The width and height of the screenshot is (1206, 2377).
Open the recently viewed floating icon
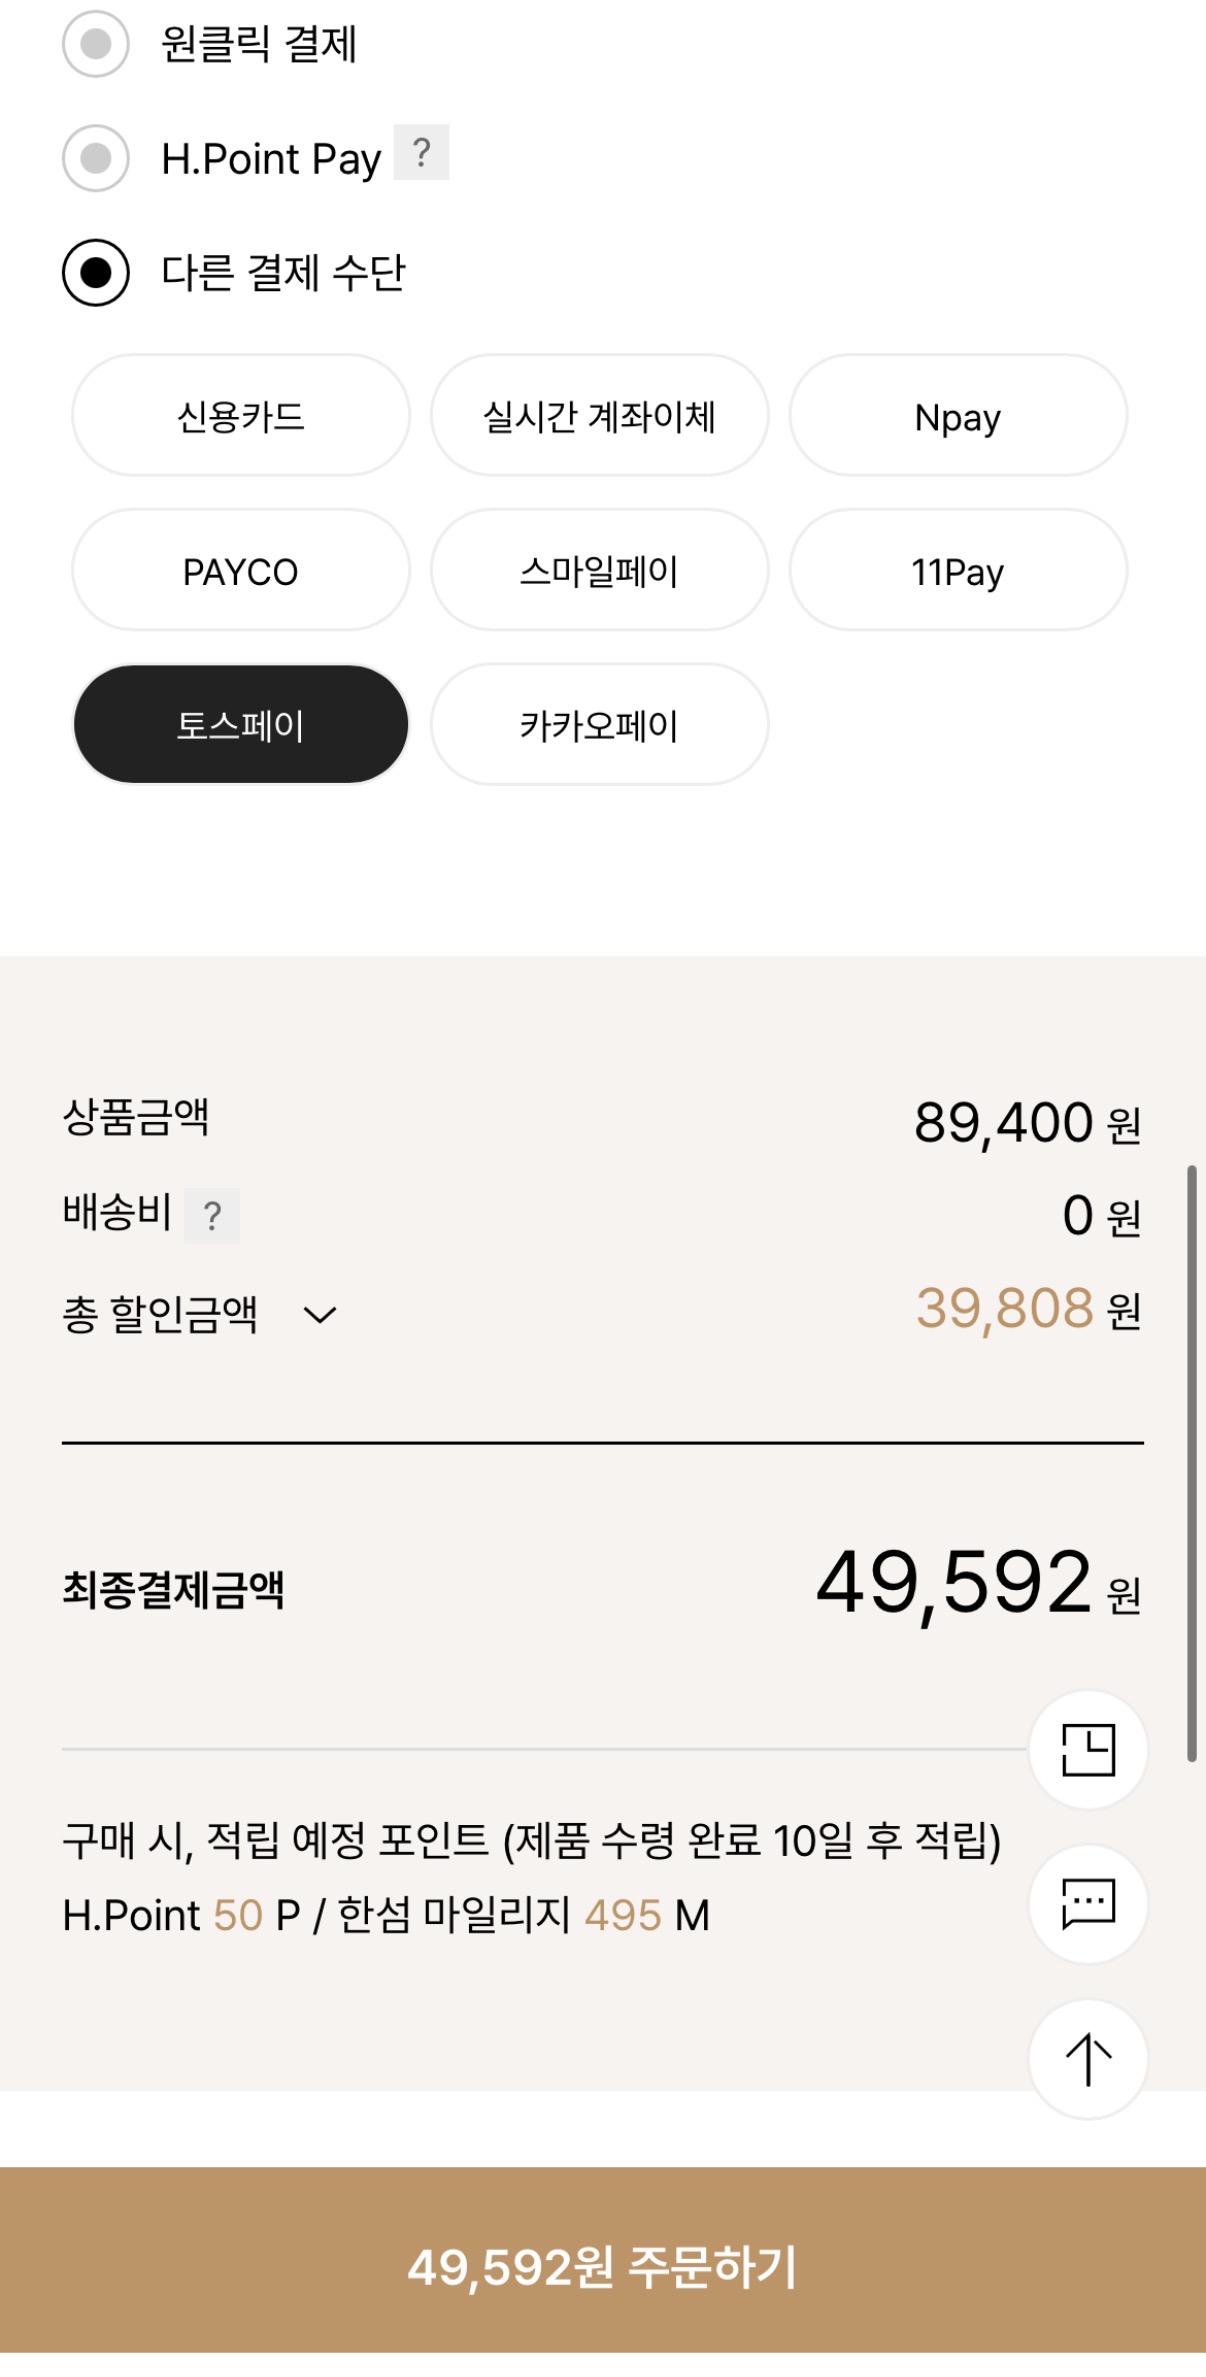[x=1088, y=1749]
